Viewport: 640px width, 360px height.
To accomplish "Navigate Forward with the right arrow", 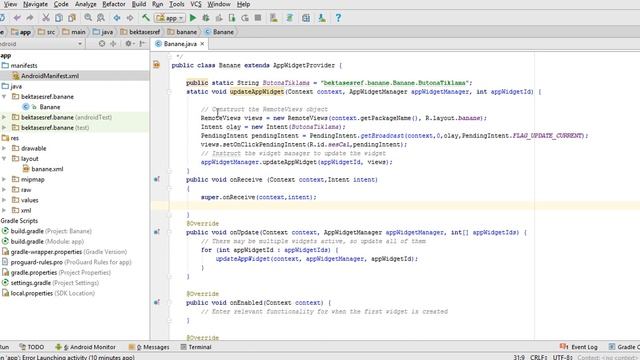I will [x=130, y=18].
